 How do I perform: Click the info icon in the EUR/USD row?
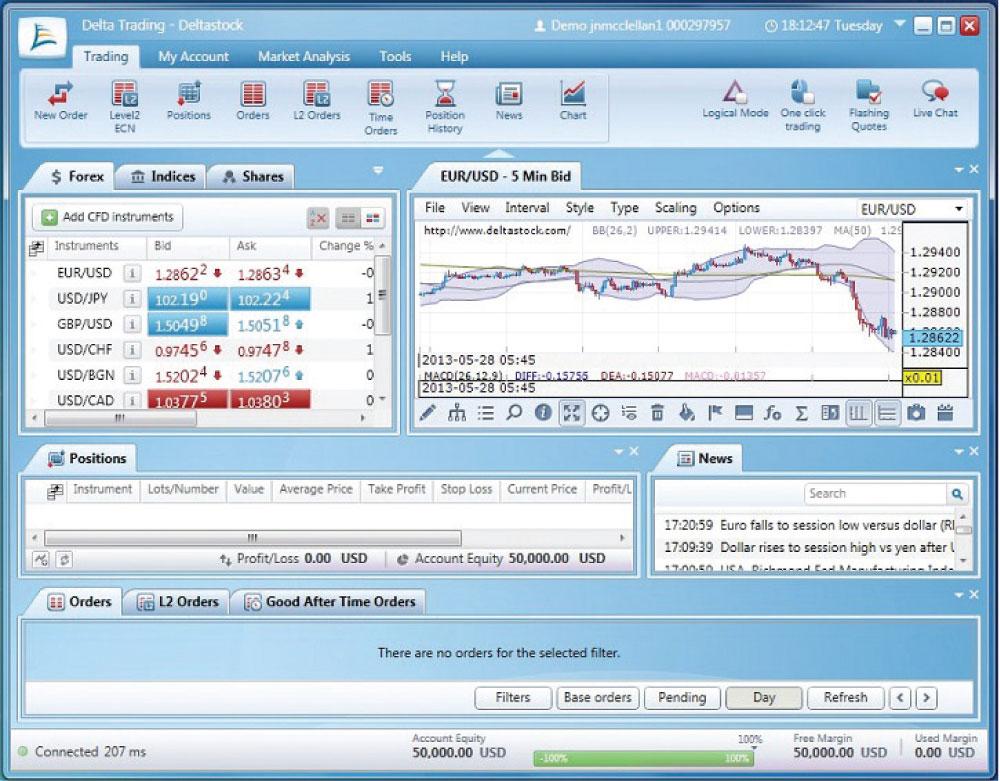point(131,274)
